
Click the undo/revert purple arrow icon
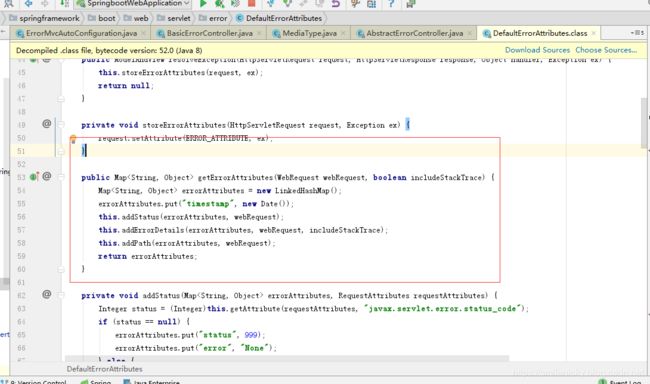pyautogui.click(x=336, y=4)
